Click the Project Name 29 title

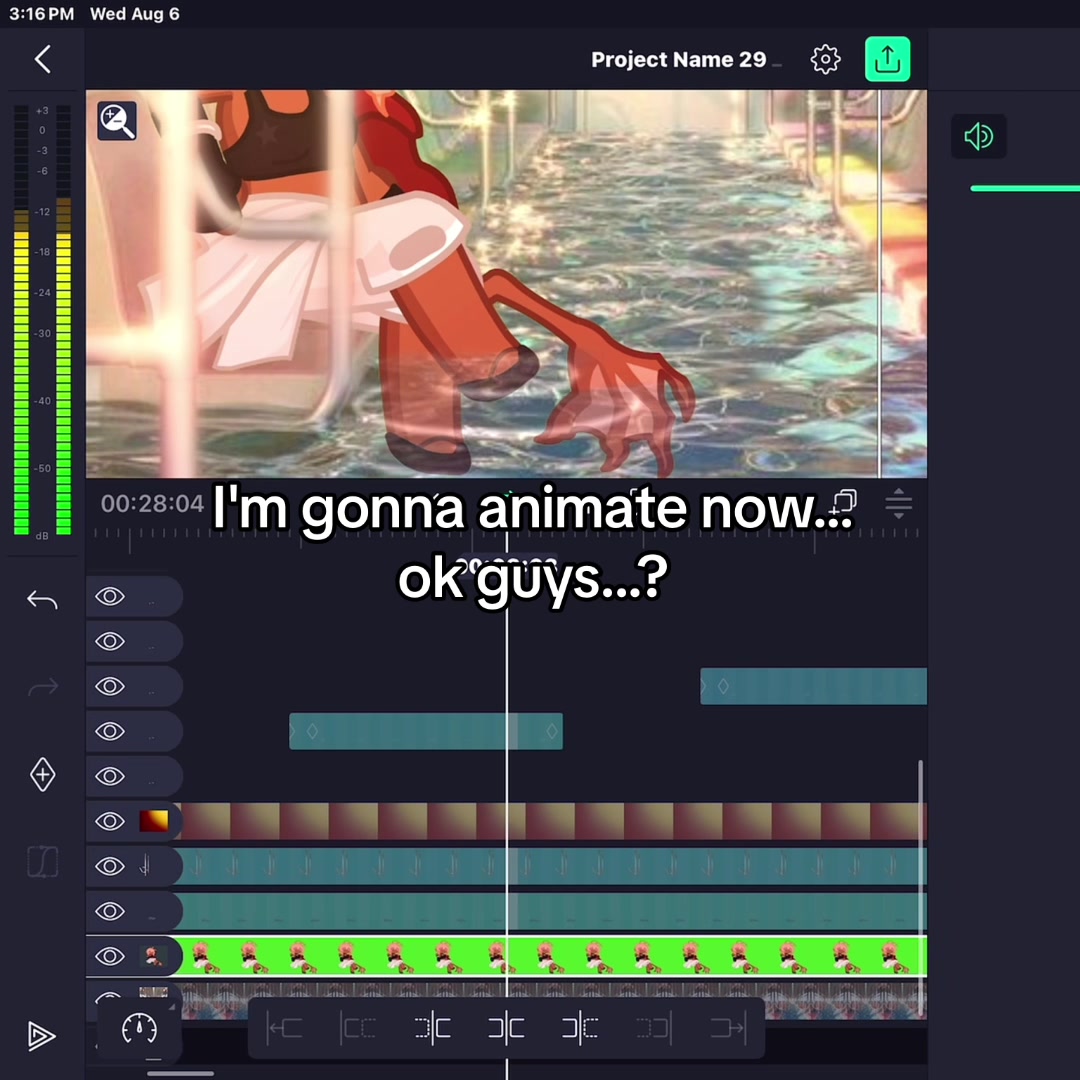point(678,60)
